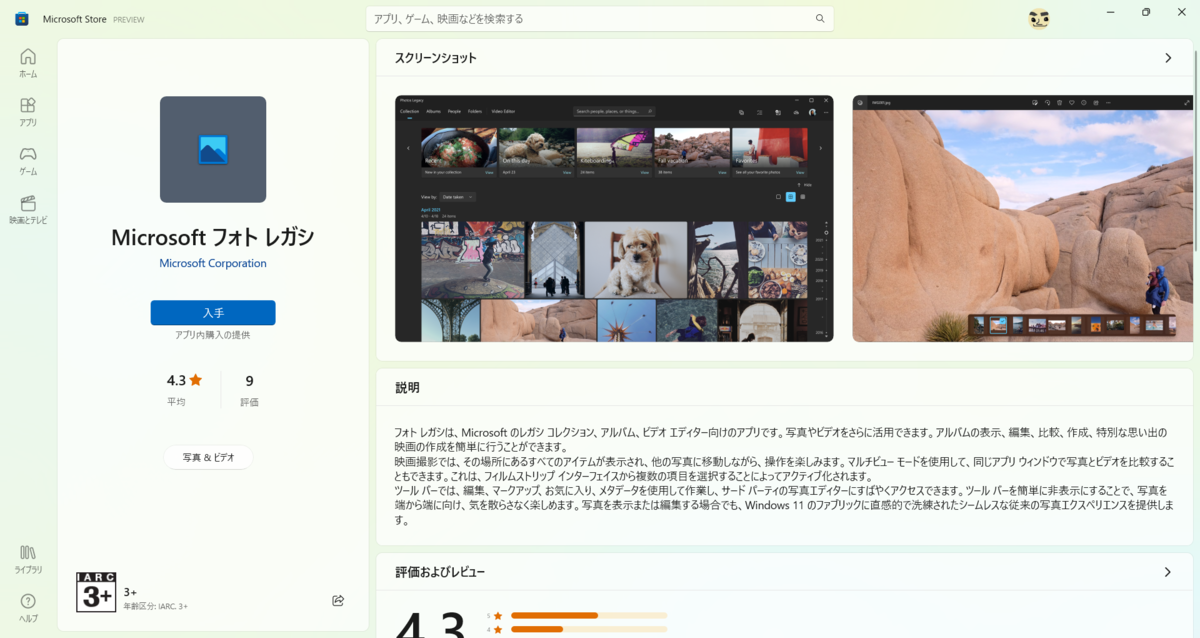Click the orange star next to 4.3
Screen dimensions: 1200x638
(196, 380)
